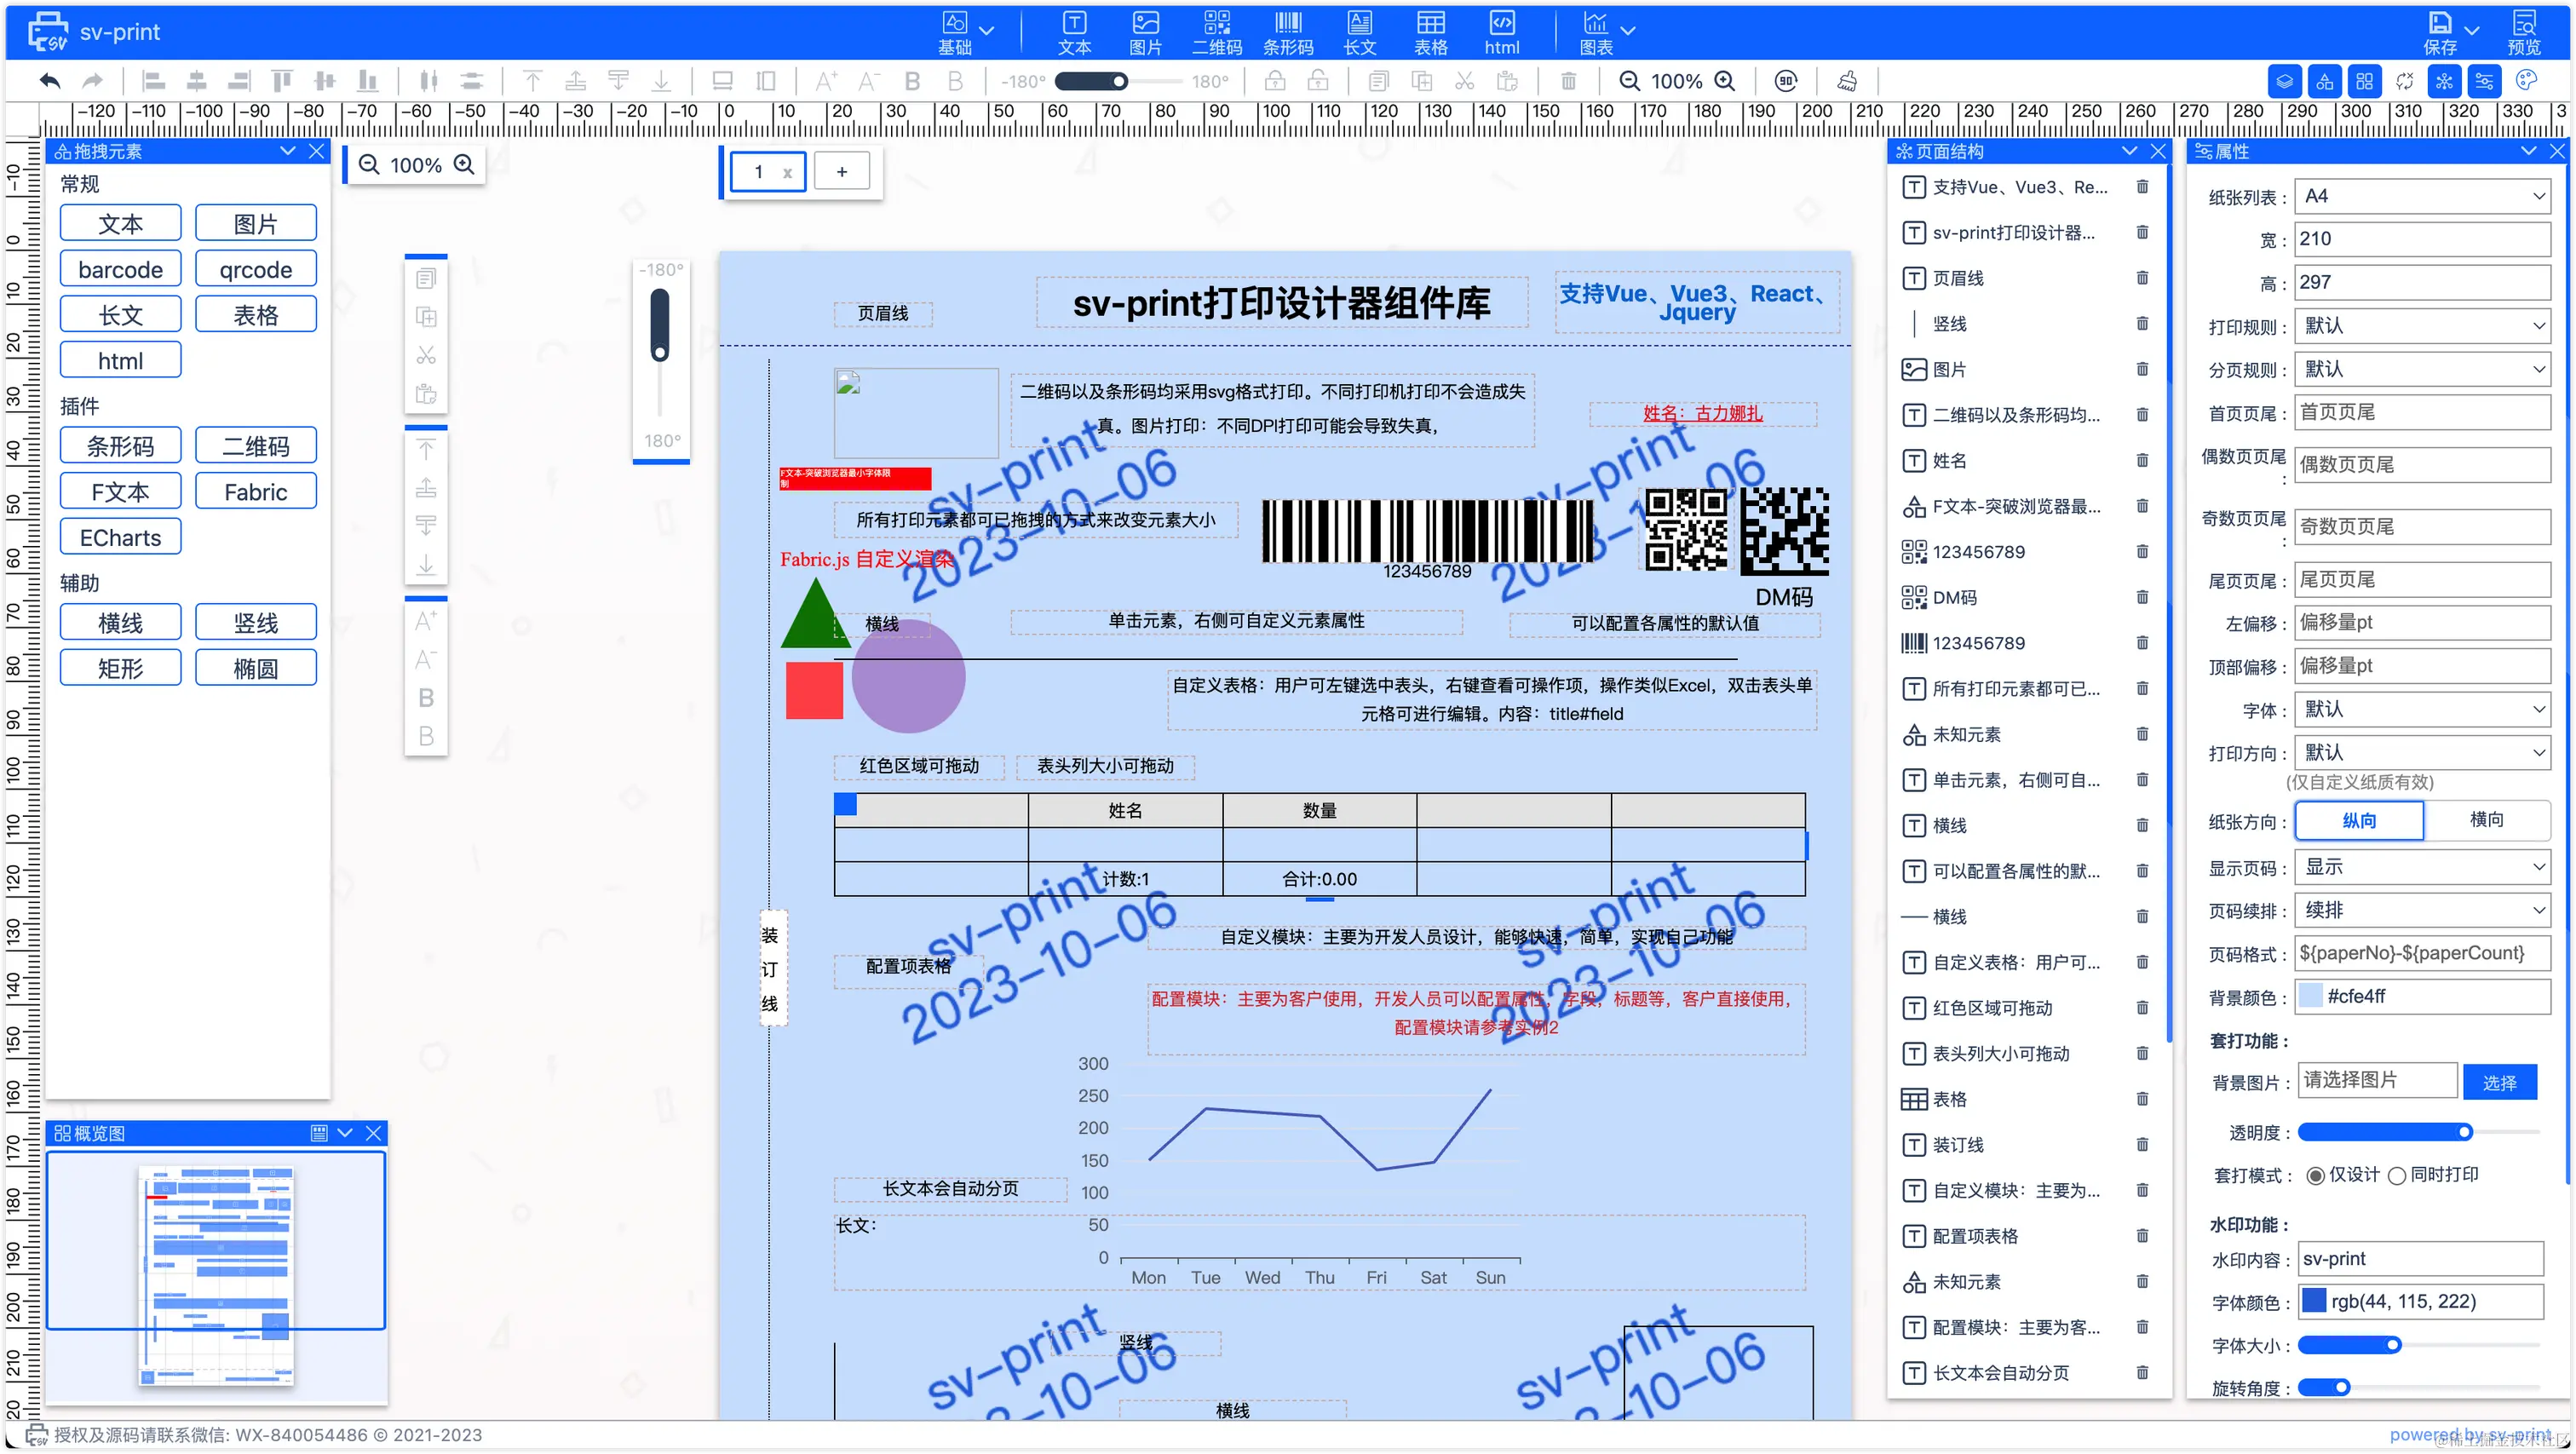Delete the DM码 item in page structure
2576x1454 pixels.
(x=2142, y=597)
